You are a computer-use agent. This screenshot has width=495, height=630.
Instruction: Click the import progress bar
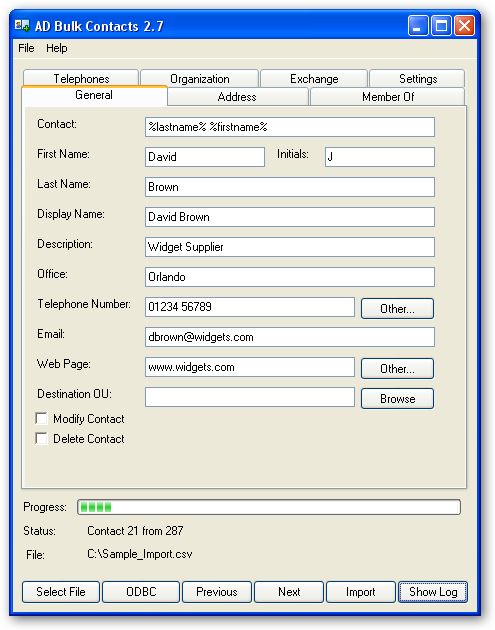pos(269,507)
